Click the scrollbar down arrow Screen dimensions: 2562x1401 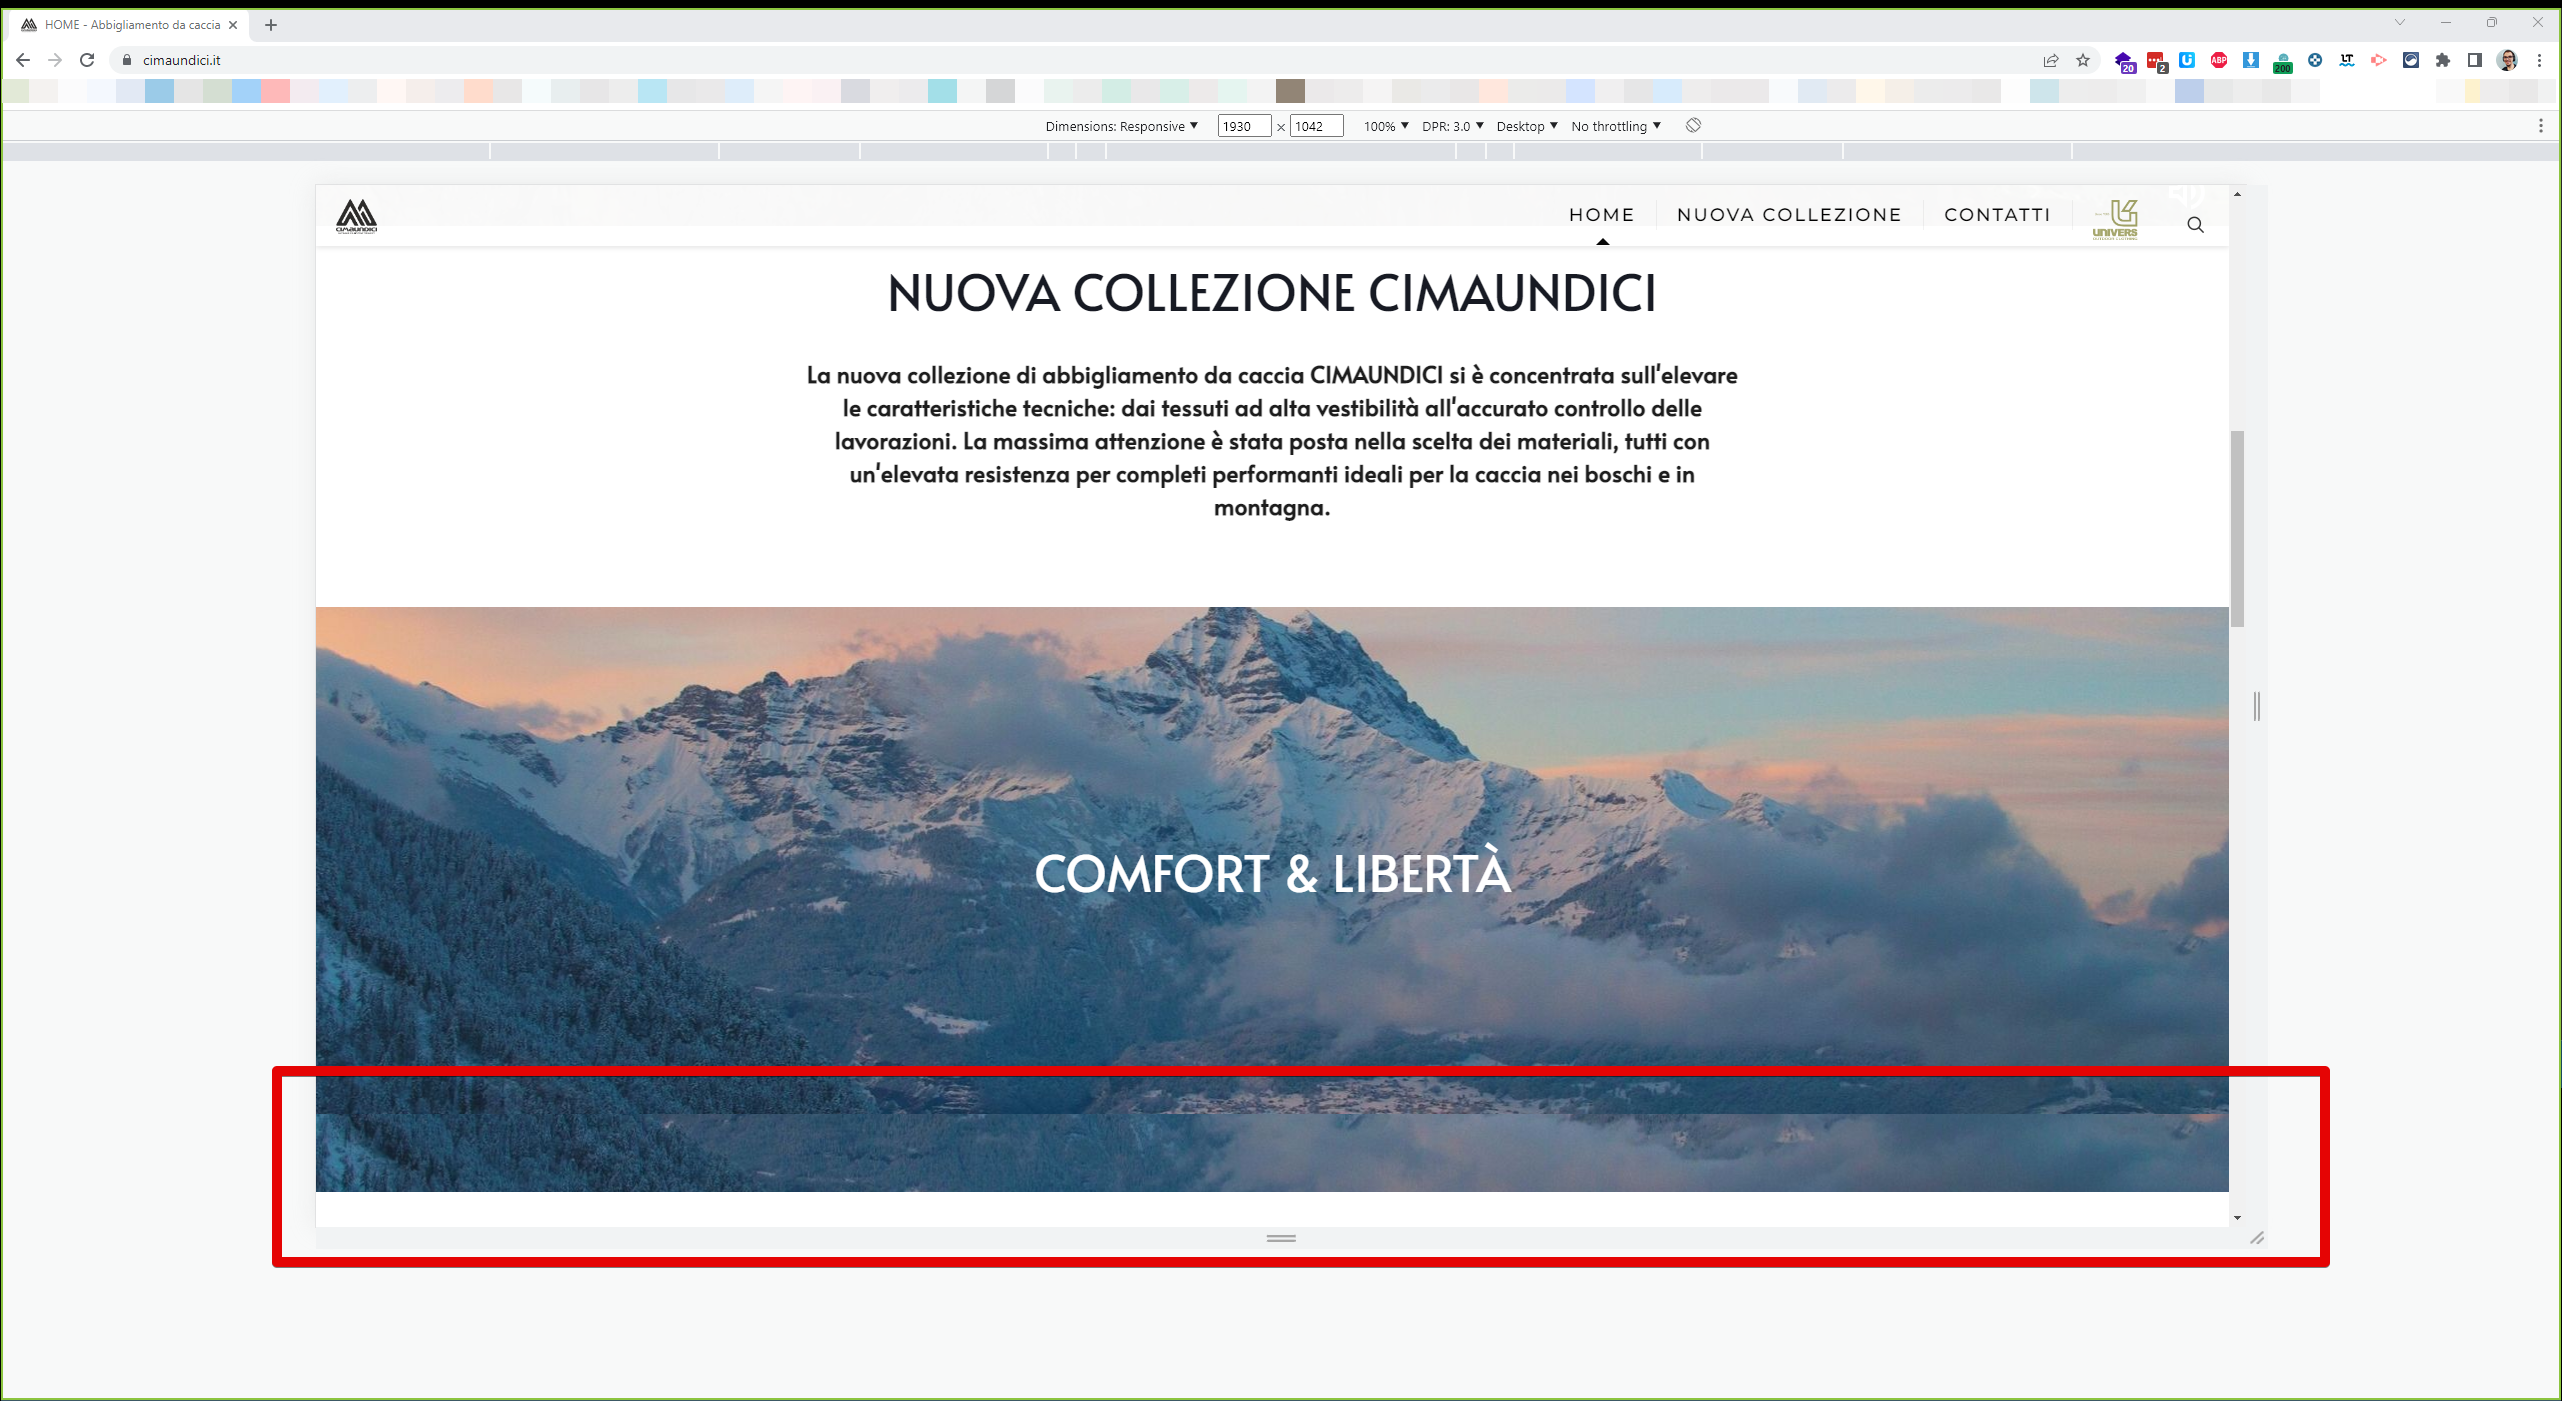tap(2237, 1218)
